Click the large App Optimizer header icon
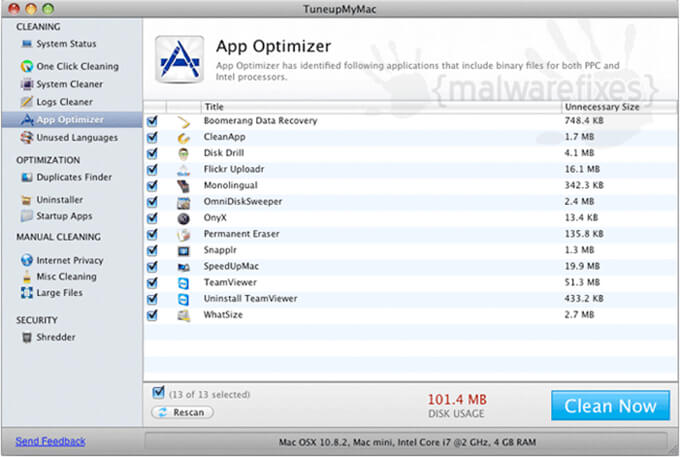This screenshot has height=457, width=680. 180,59
